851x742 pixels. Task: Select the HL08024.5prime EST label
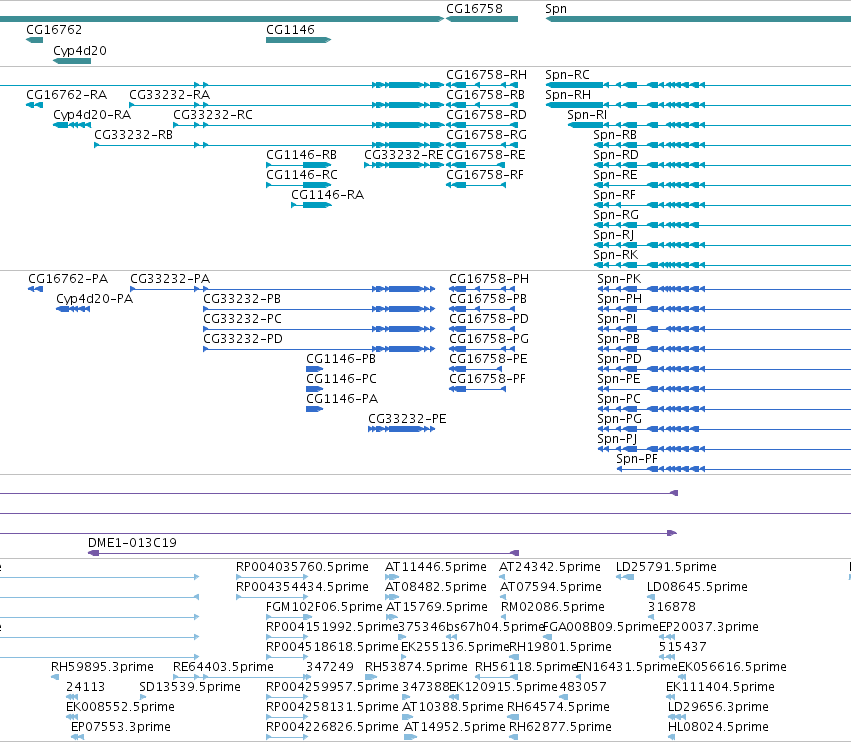coord(718,726)
